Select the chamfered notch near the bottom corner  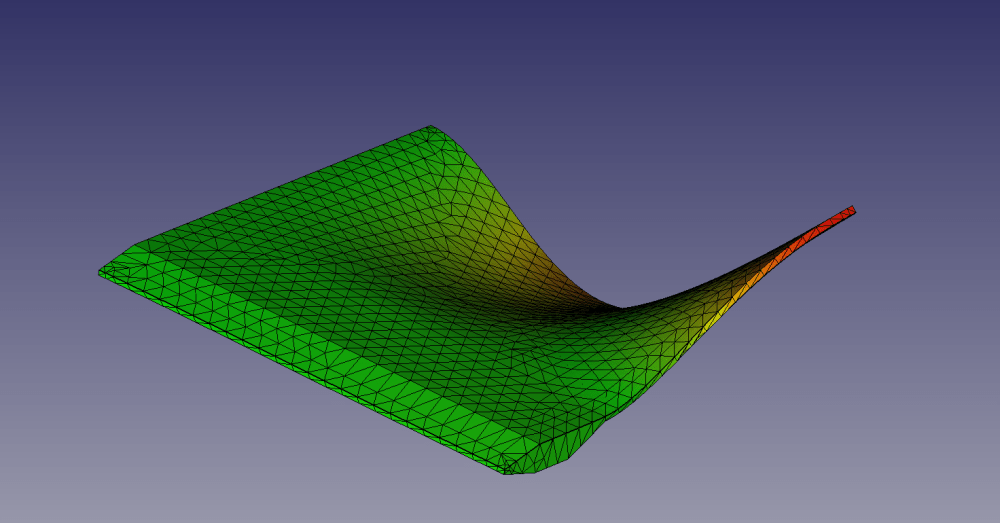pyautogui.click(x=588, y=440)
